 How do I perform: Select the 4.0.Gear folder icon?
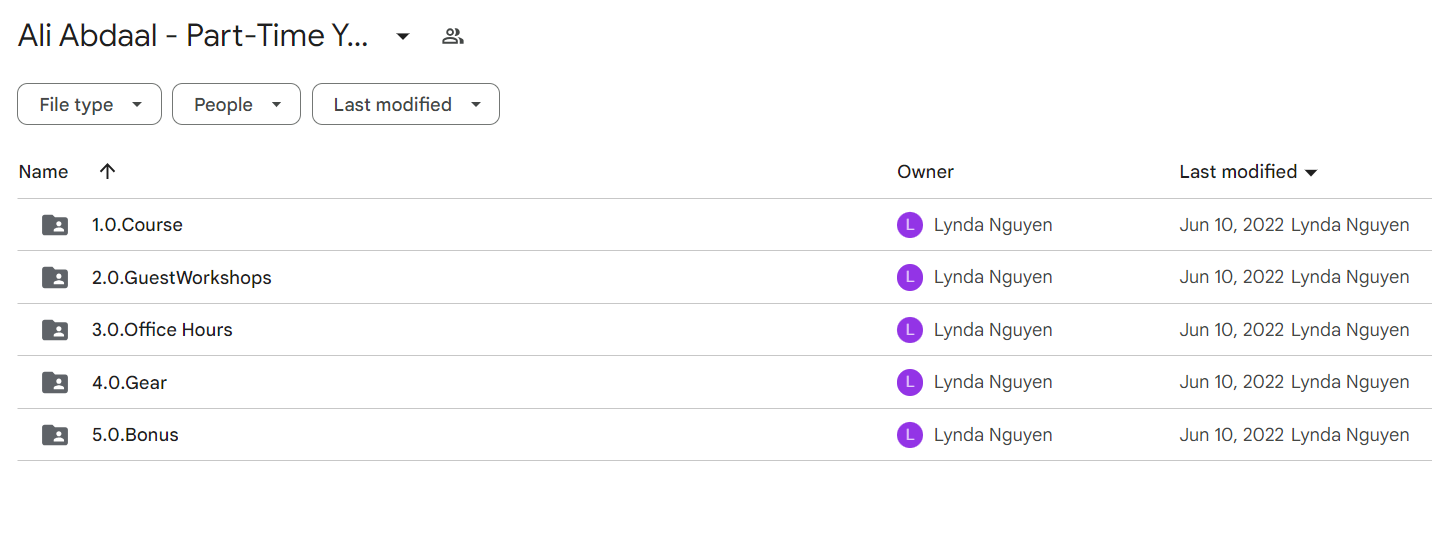[x=55, y=382]
